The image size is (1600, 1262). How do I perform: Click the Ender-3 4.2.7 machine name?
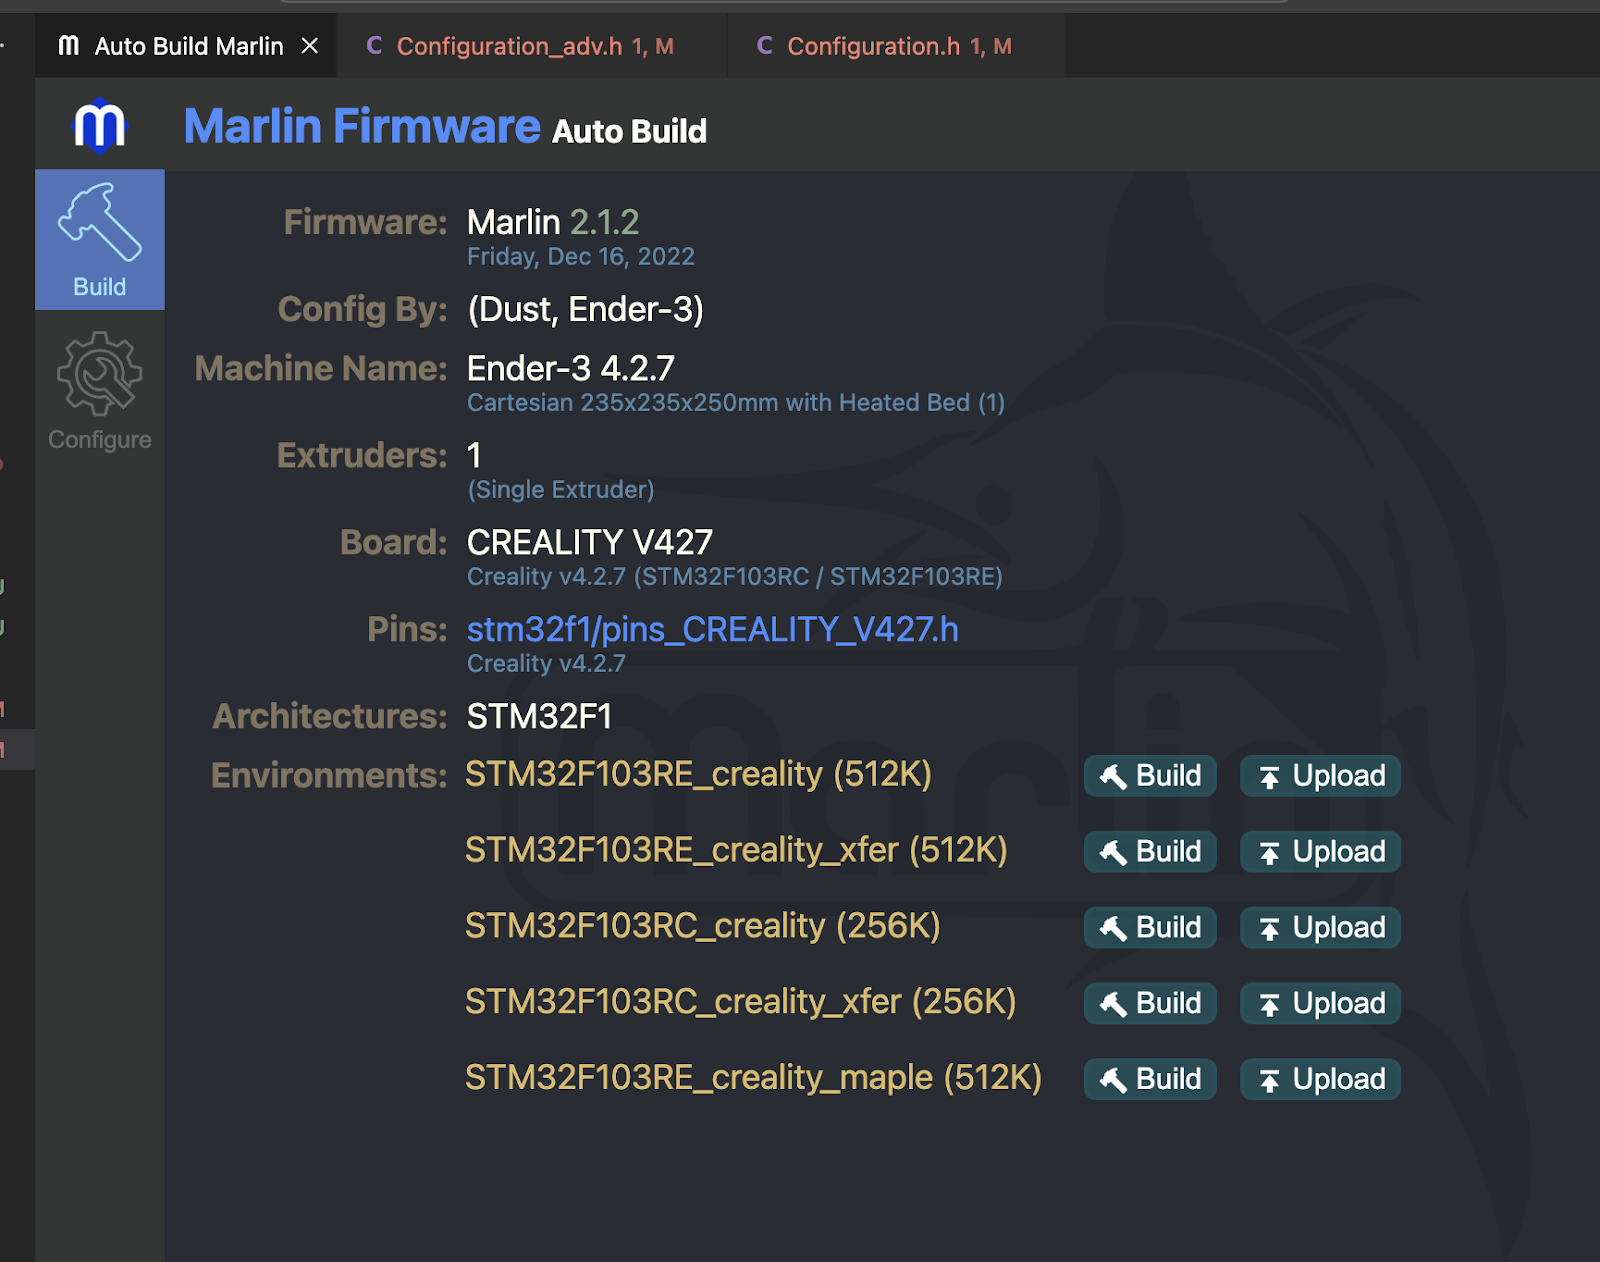(x=570, y=369)
